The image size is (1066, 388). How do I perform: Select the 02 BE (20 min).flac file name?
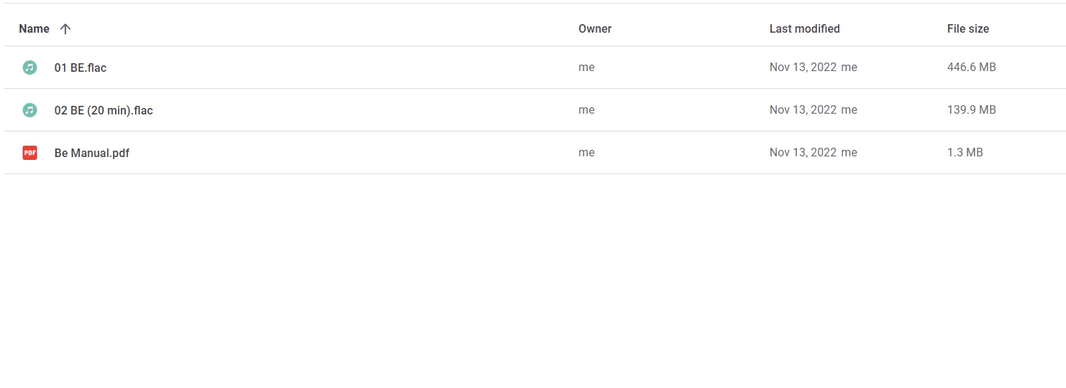(103, 110)
